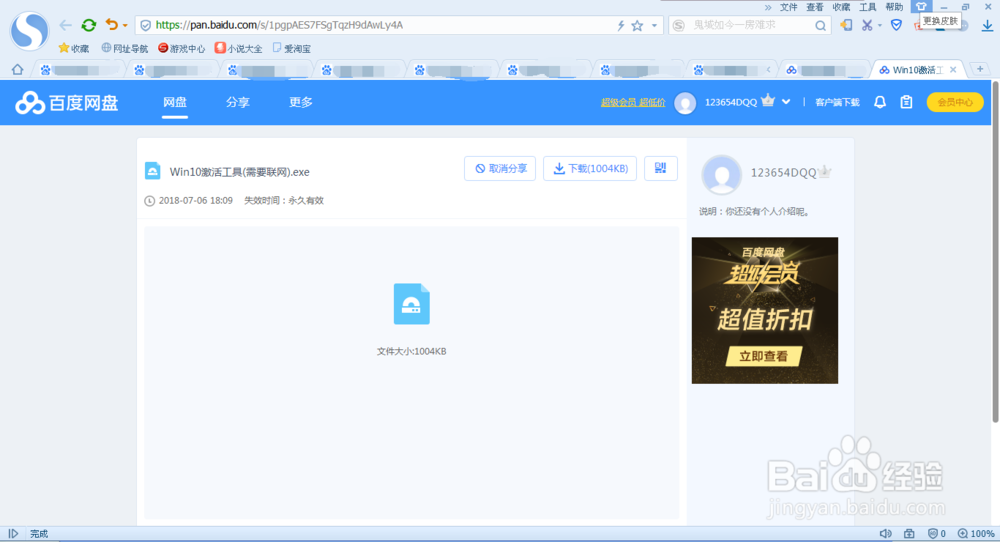Open the browser downloads arrow icon
This screenshot has width=1000, height=542.
(987, 26)
